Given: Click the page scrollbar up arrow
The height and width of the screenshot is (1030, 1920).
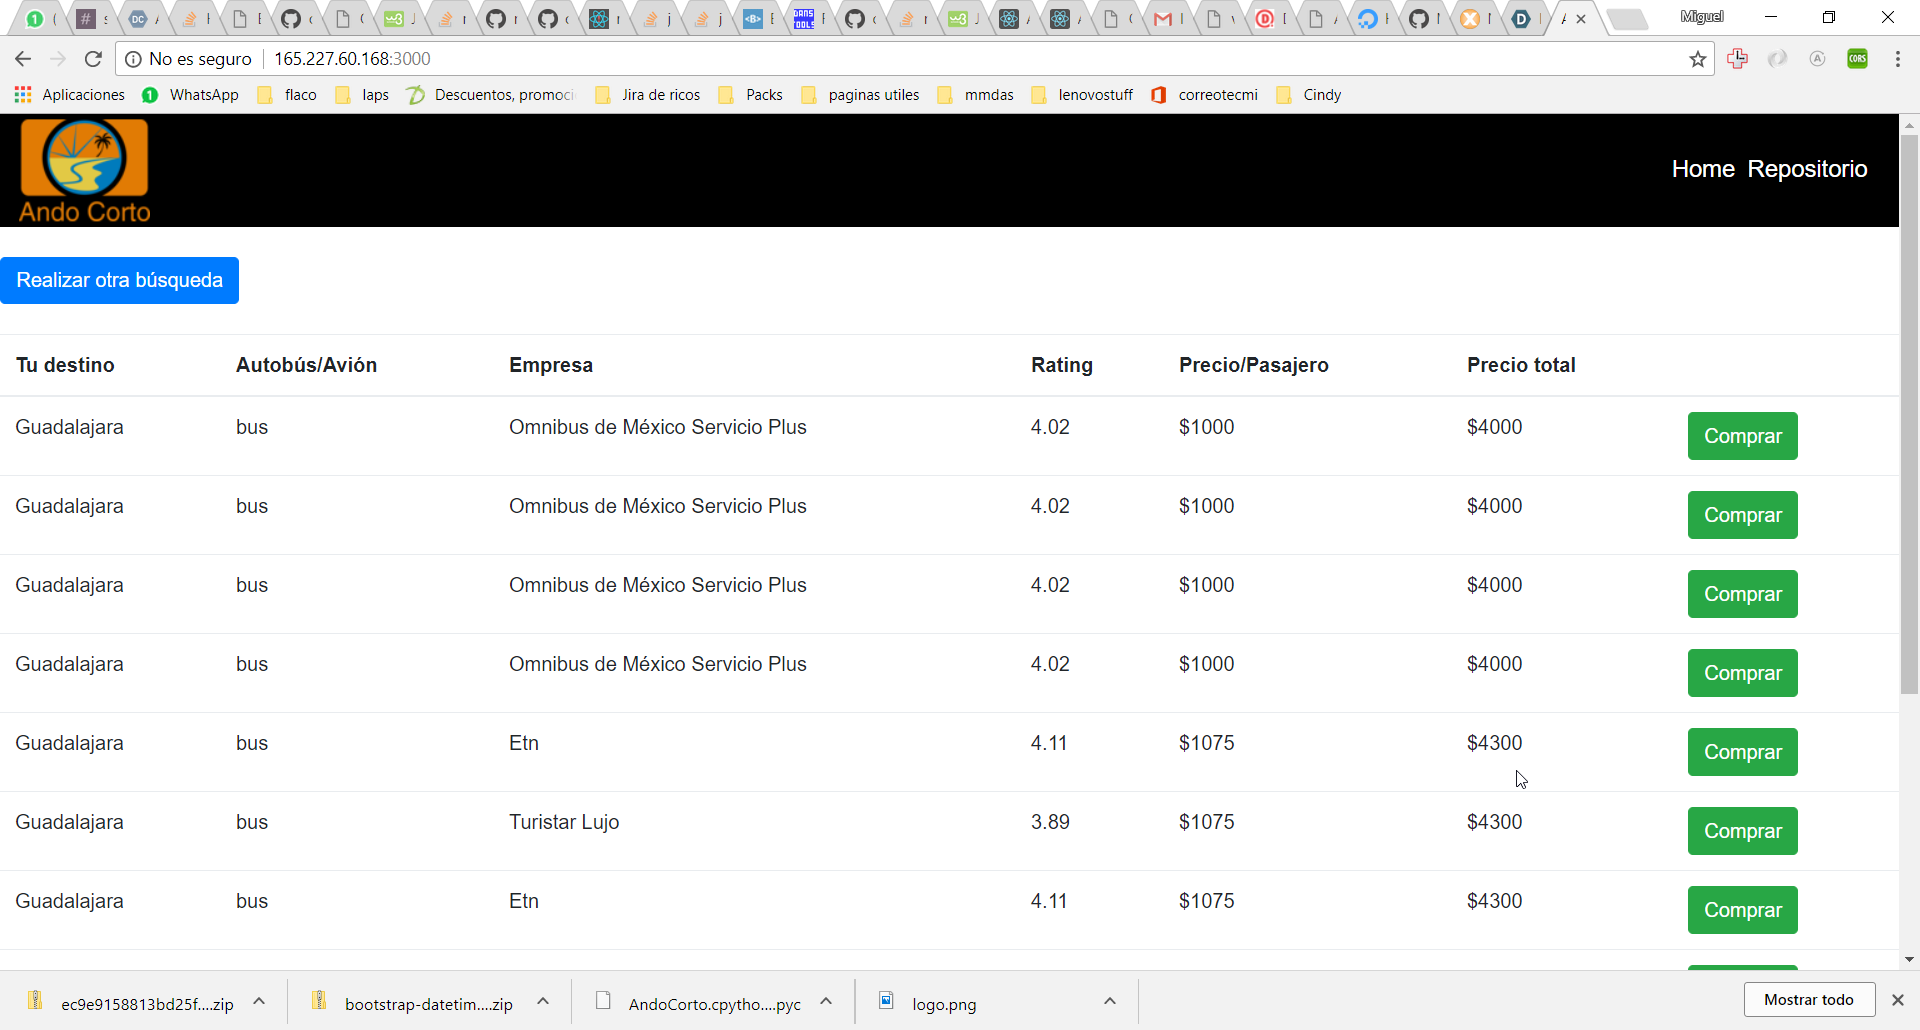Looking at the screenshot, I should click(x=1910, y=125).
